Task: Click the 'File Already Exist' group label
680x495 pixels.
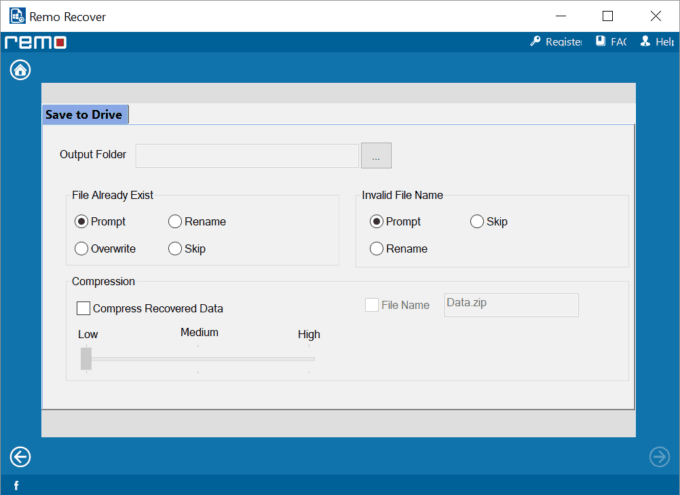Action: click(x=112, y=195)
